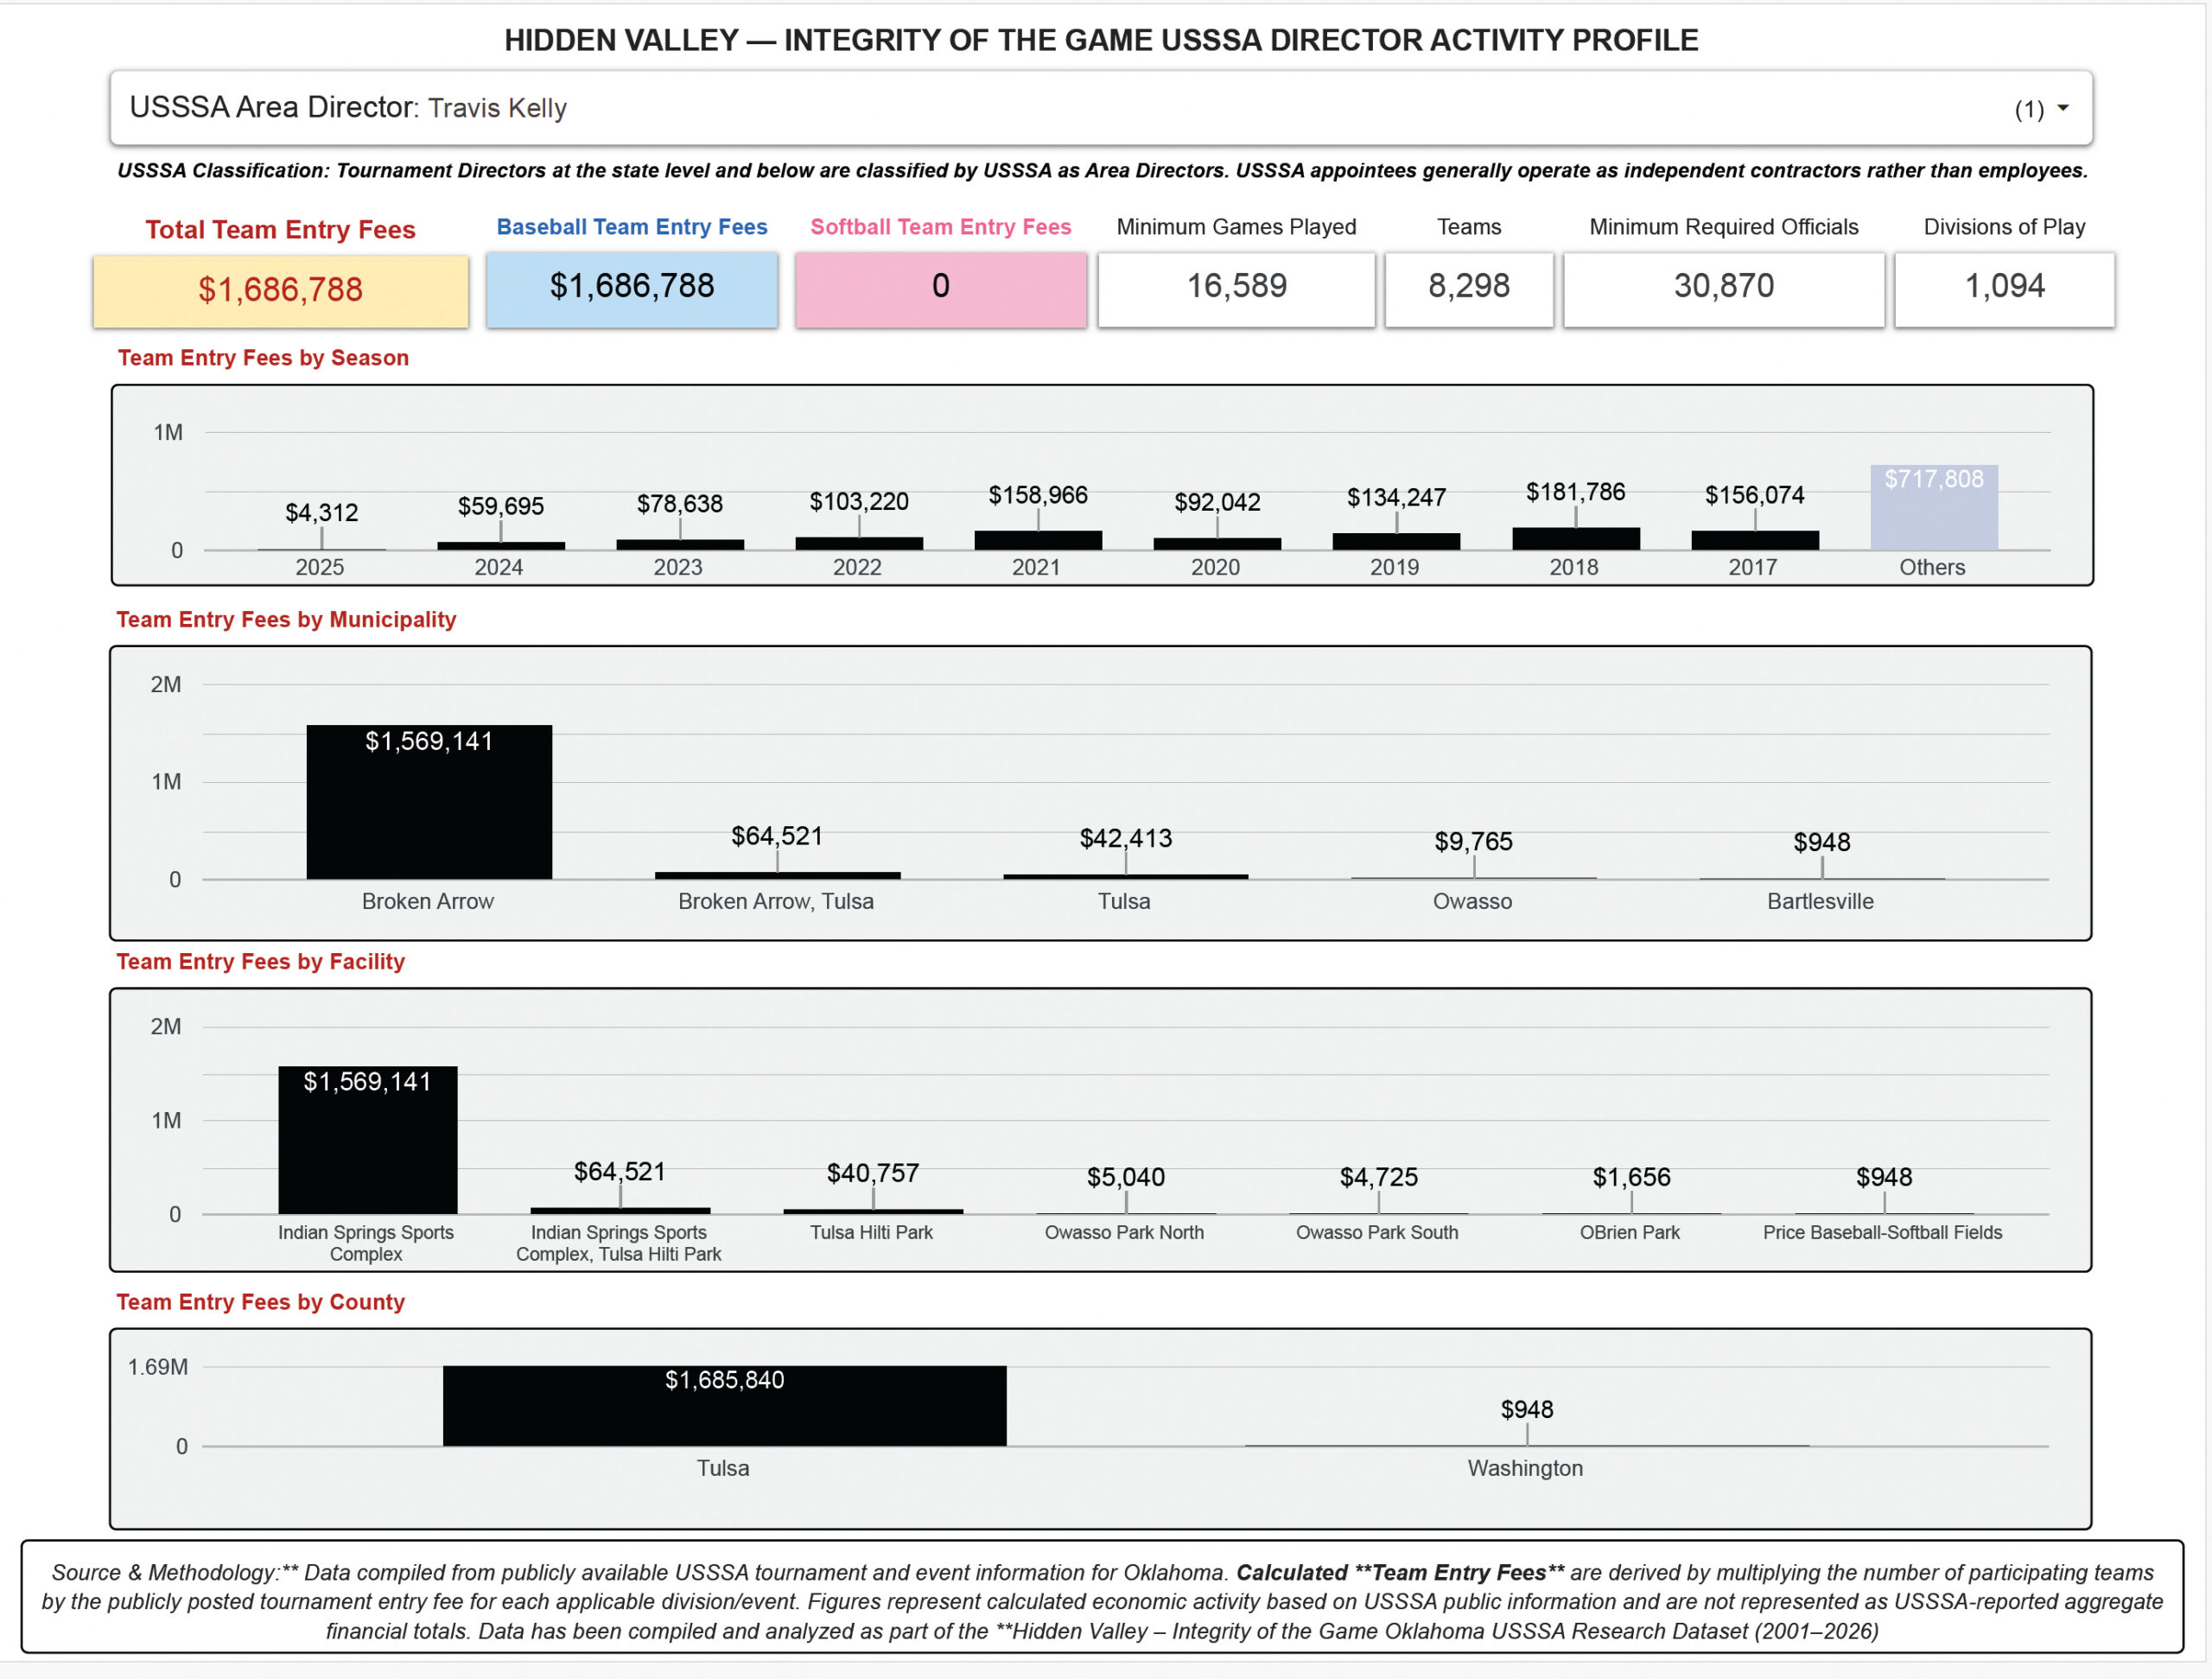Click the 2022 axis label in Season chart
This screenshot has height=1679, width=2212.
point(857,567)
